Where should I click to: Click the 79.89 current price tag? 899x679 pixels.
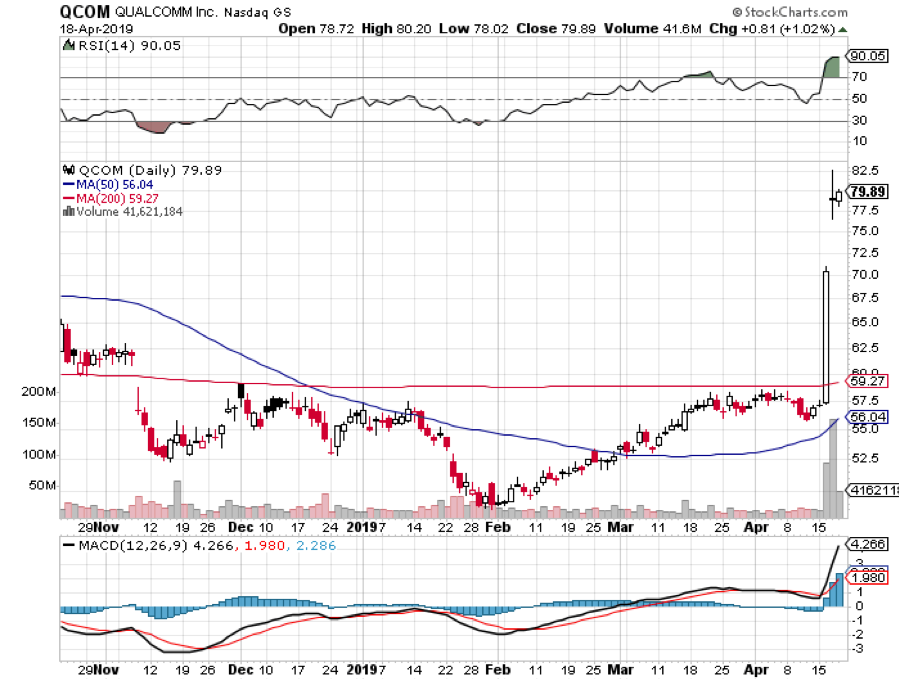point(866,192)
